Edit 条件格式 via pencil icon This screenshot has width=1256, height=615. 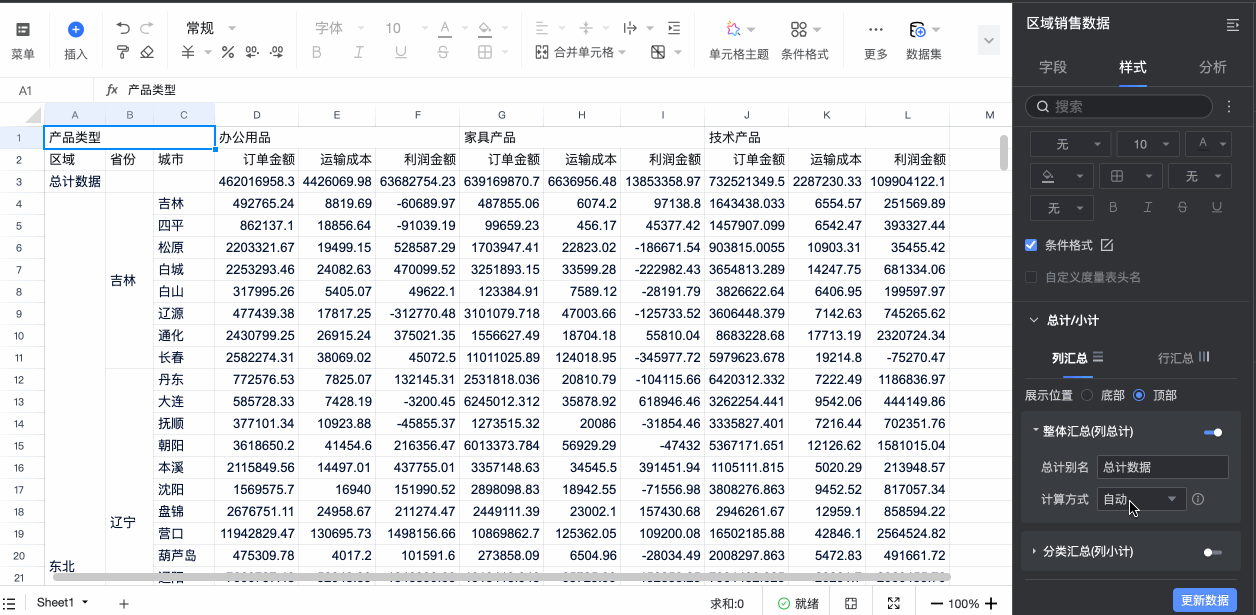point(1107,245)
